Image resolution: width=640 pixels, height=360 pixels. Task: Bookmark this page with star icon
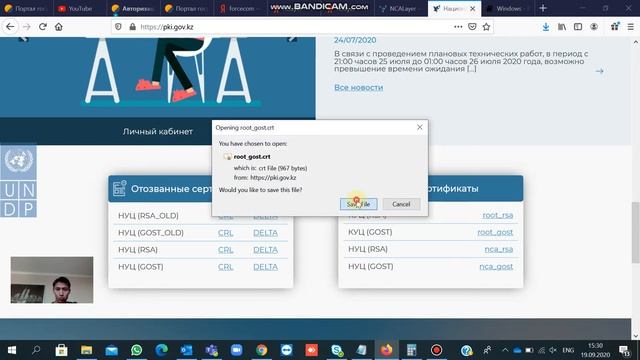[x=486, y=27]
